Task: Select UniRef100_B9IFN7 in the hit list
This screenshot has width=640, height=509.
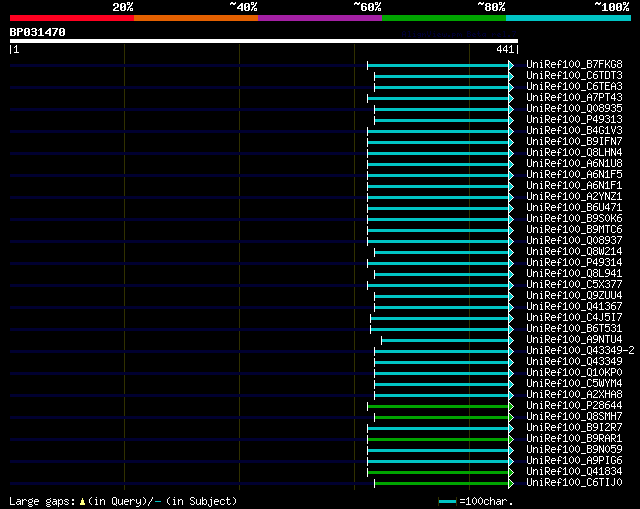Action: [x=574, y=142]
